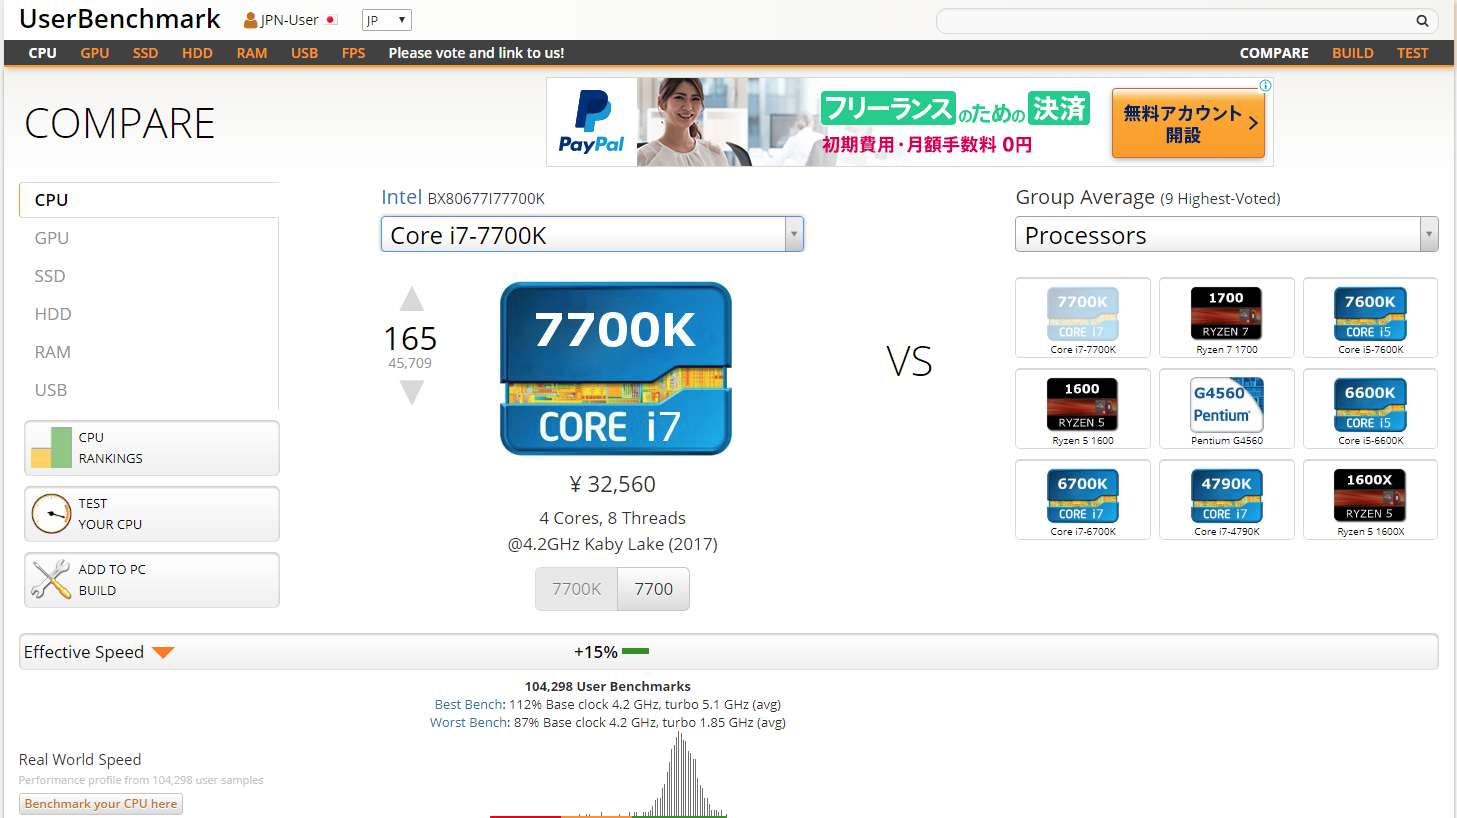Open the JP country selector dropdown
Image resolution: width=1457 pixels, height=818 pixels.
click(387, 20)
